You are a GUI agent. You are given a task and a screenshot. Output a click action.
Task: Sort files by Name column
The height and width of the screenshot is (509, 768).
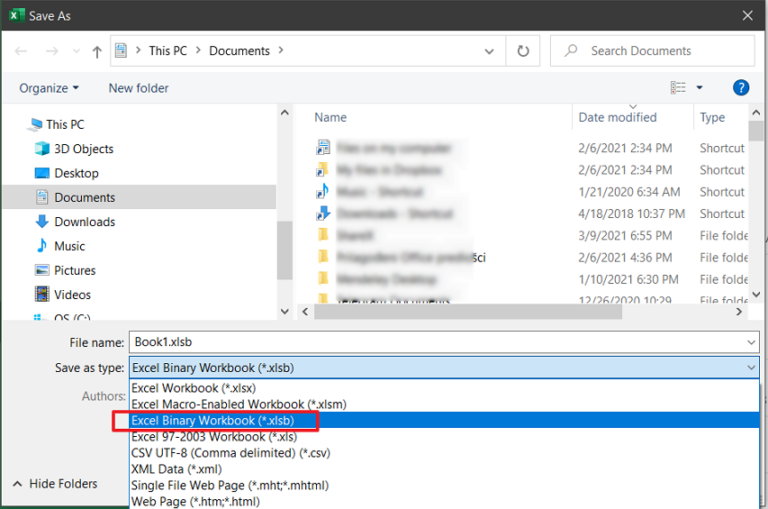[331, 118]
